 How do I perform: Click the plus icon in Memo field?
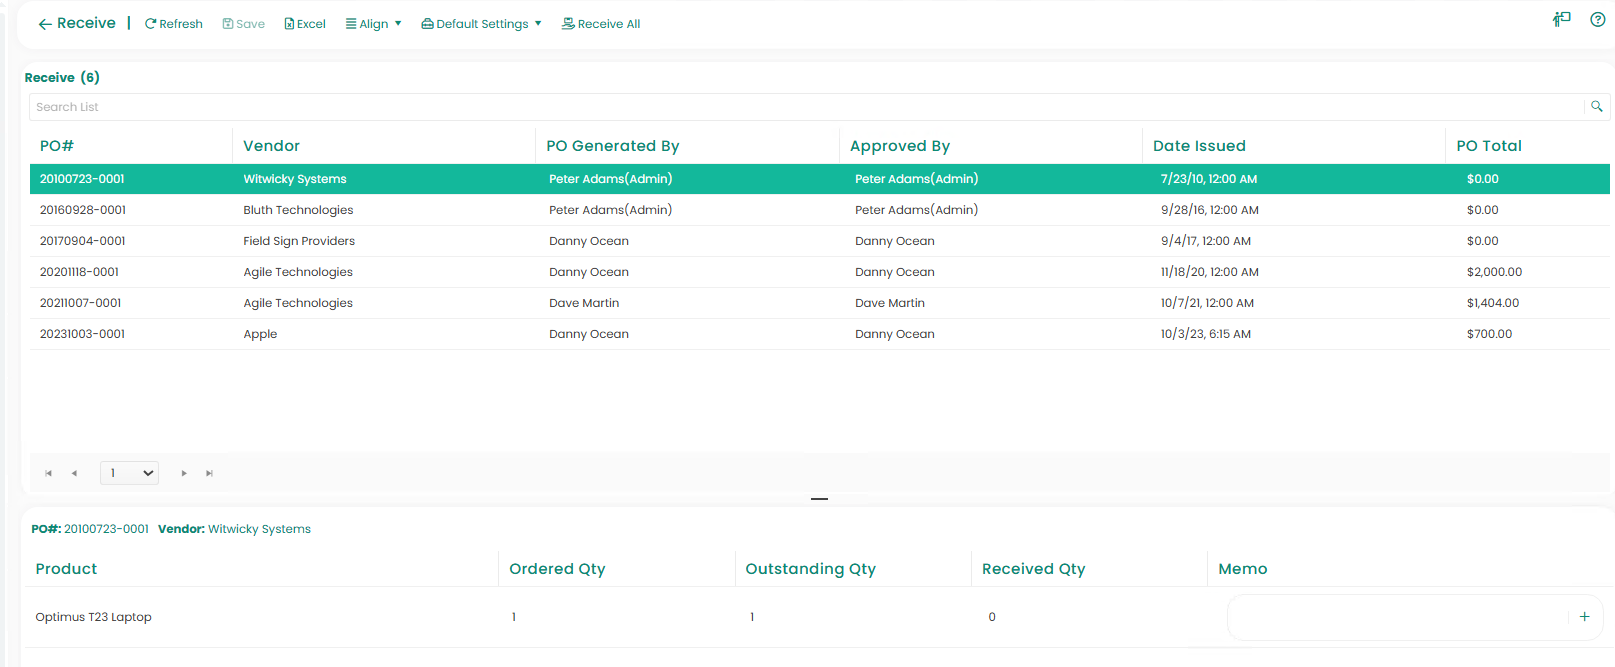1584,617
